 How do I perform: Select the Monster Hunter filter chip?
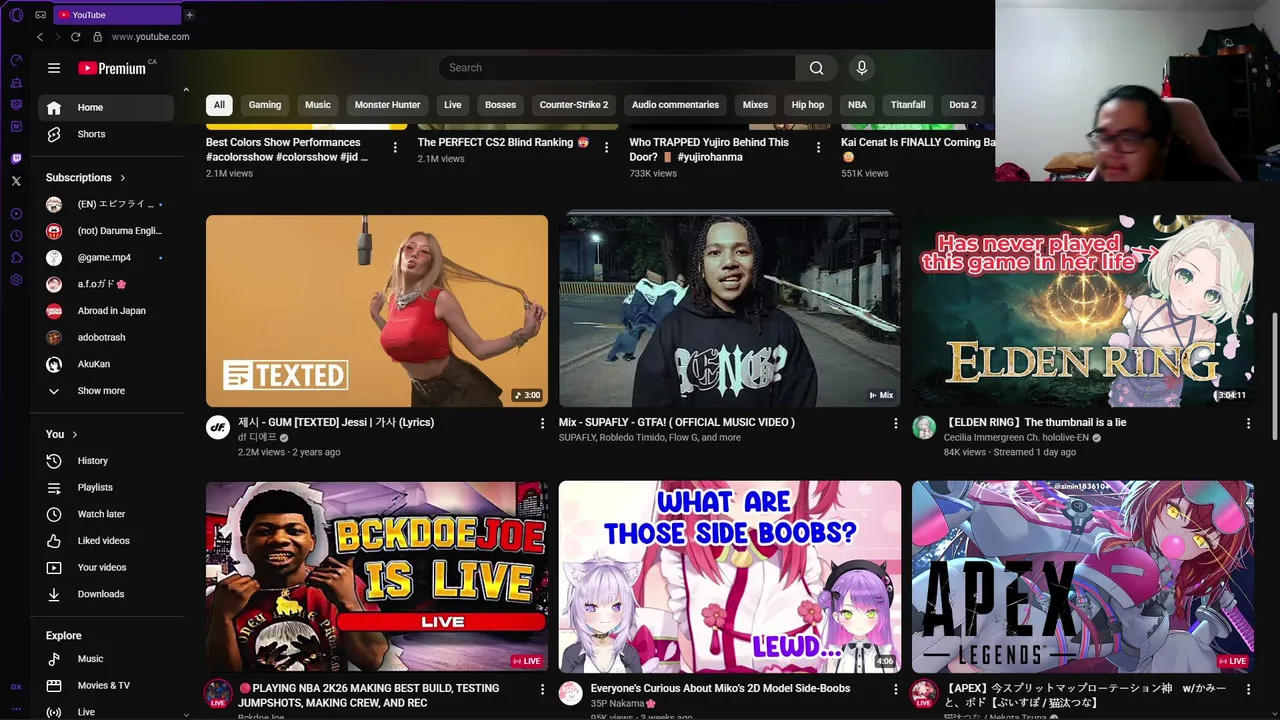click(x=387, y=105)
